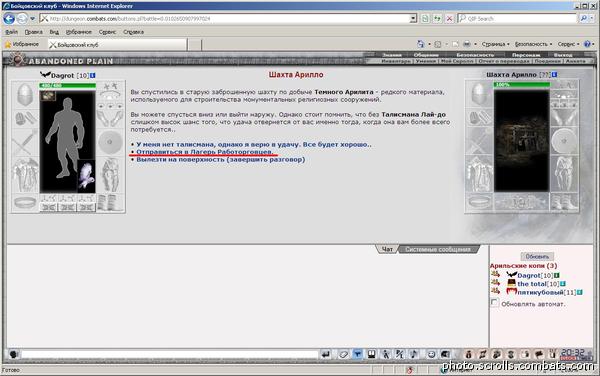This screenshot has height=376, width=600.
Task: Click the walking figure chat icon
Action: (386, 355)
